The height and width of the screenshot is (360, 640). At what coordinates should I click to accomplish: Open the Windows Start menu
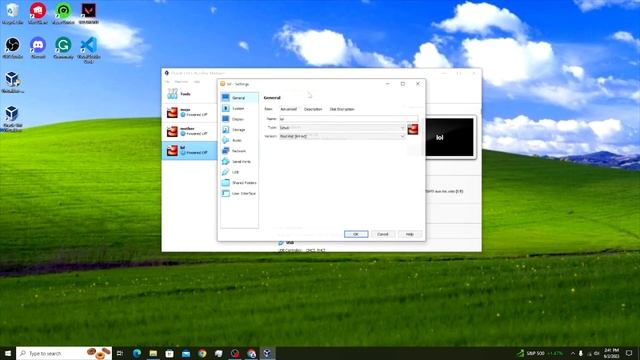click(8, 353)
